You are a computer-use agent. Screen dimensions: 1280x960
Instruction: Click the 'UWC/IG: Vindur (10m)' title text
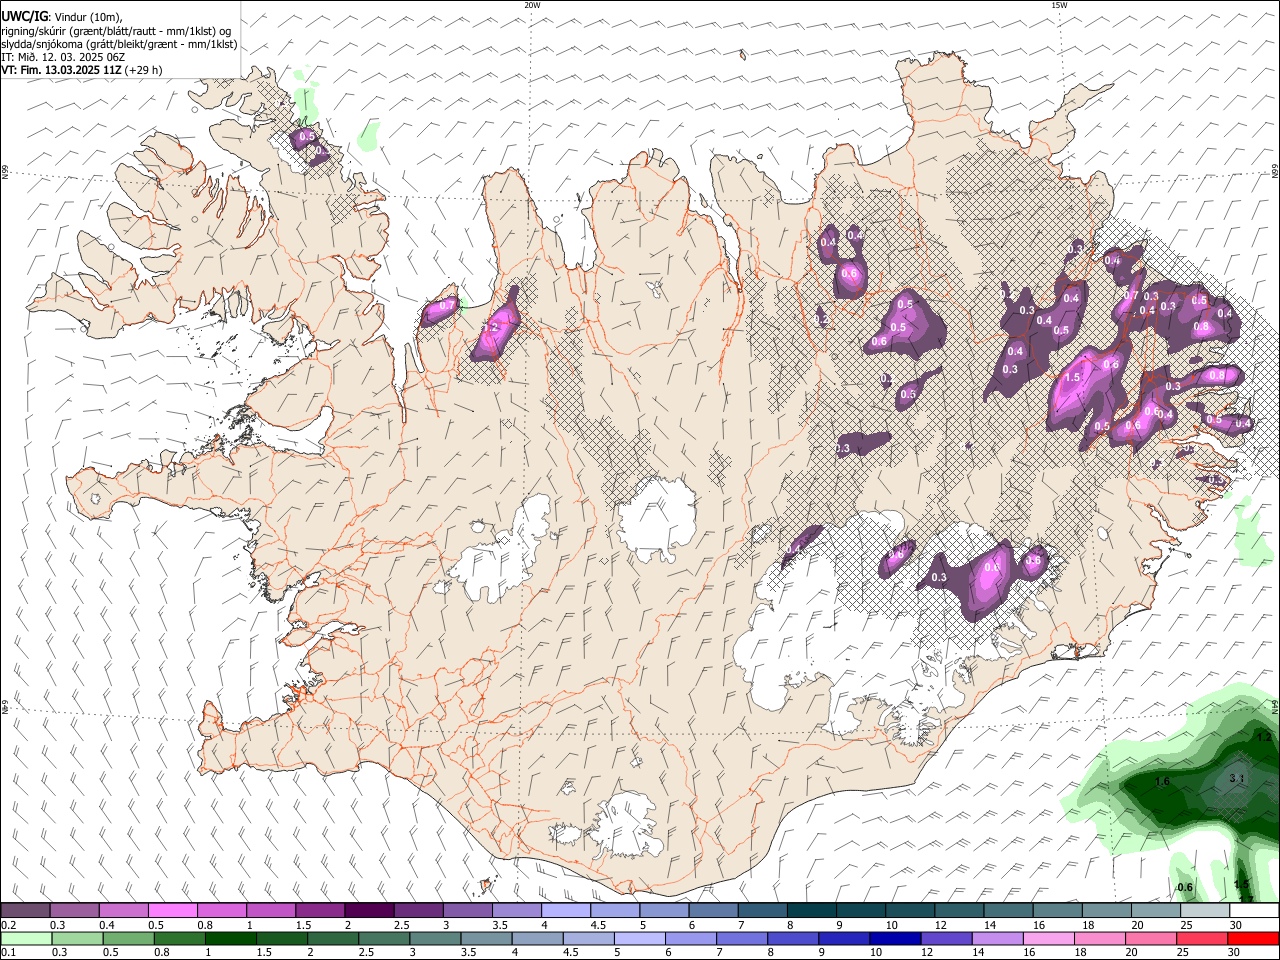coord(62,17)
